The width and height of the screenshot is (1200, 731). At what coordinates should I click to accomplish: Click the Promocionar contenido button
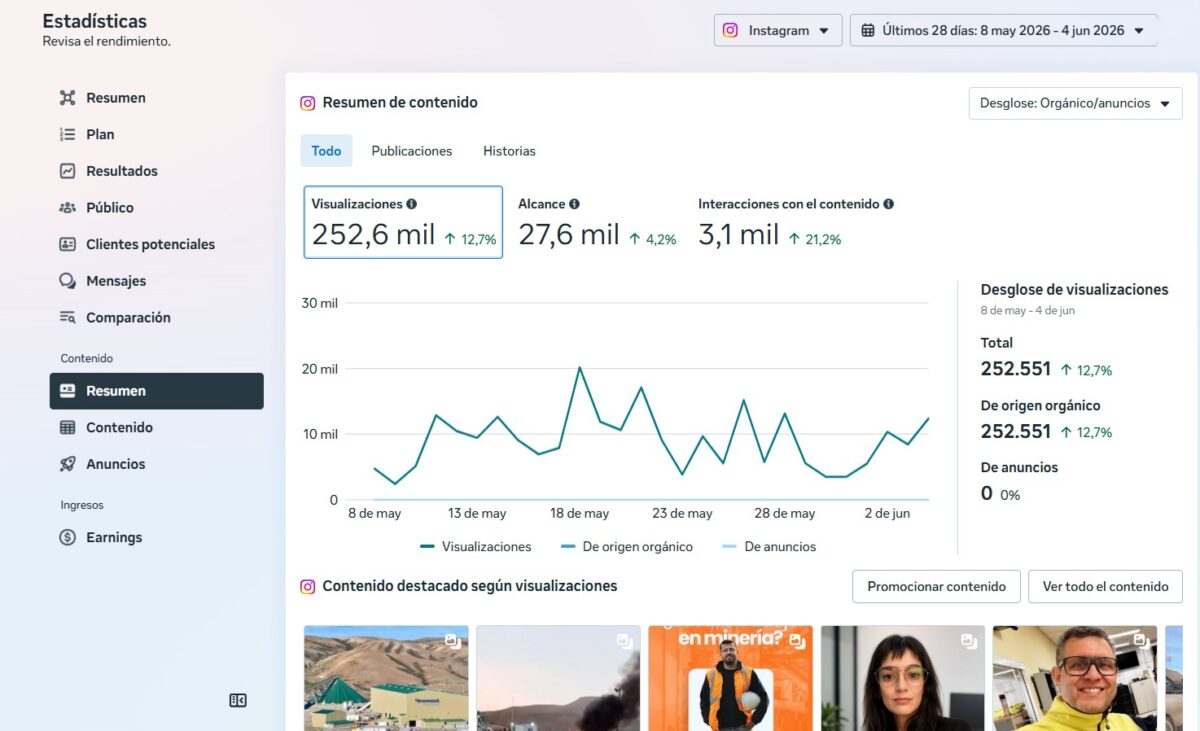(937, 587)
